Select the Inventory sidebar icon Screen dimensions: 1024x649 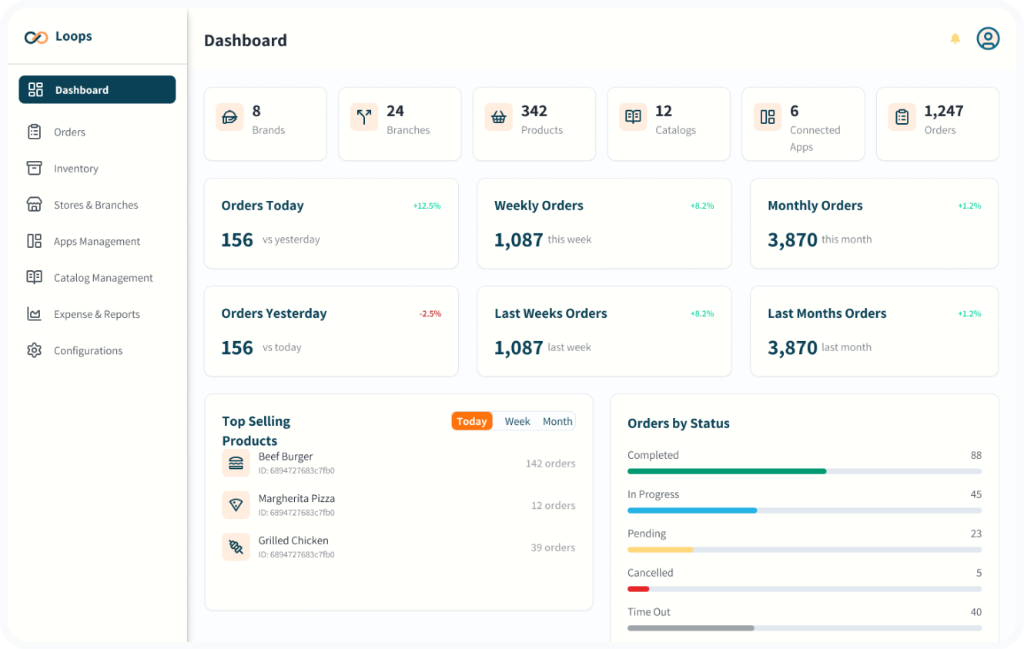33,168
